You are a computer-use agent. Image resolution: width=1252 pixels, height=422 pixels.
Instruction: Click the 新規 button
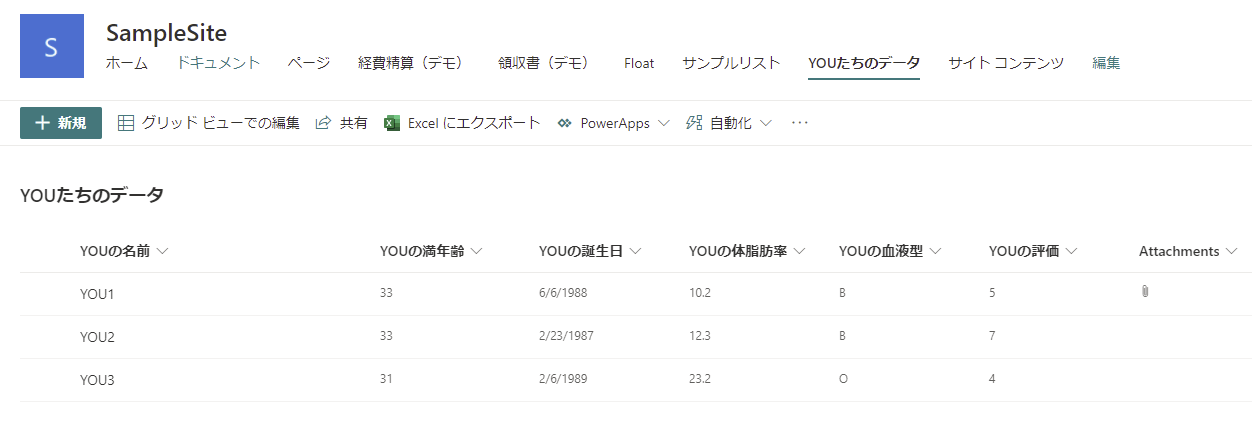61,123
